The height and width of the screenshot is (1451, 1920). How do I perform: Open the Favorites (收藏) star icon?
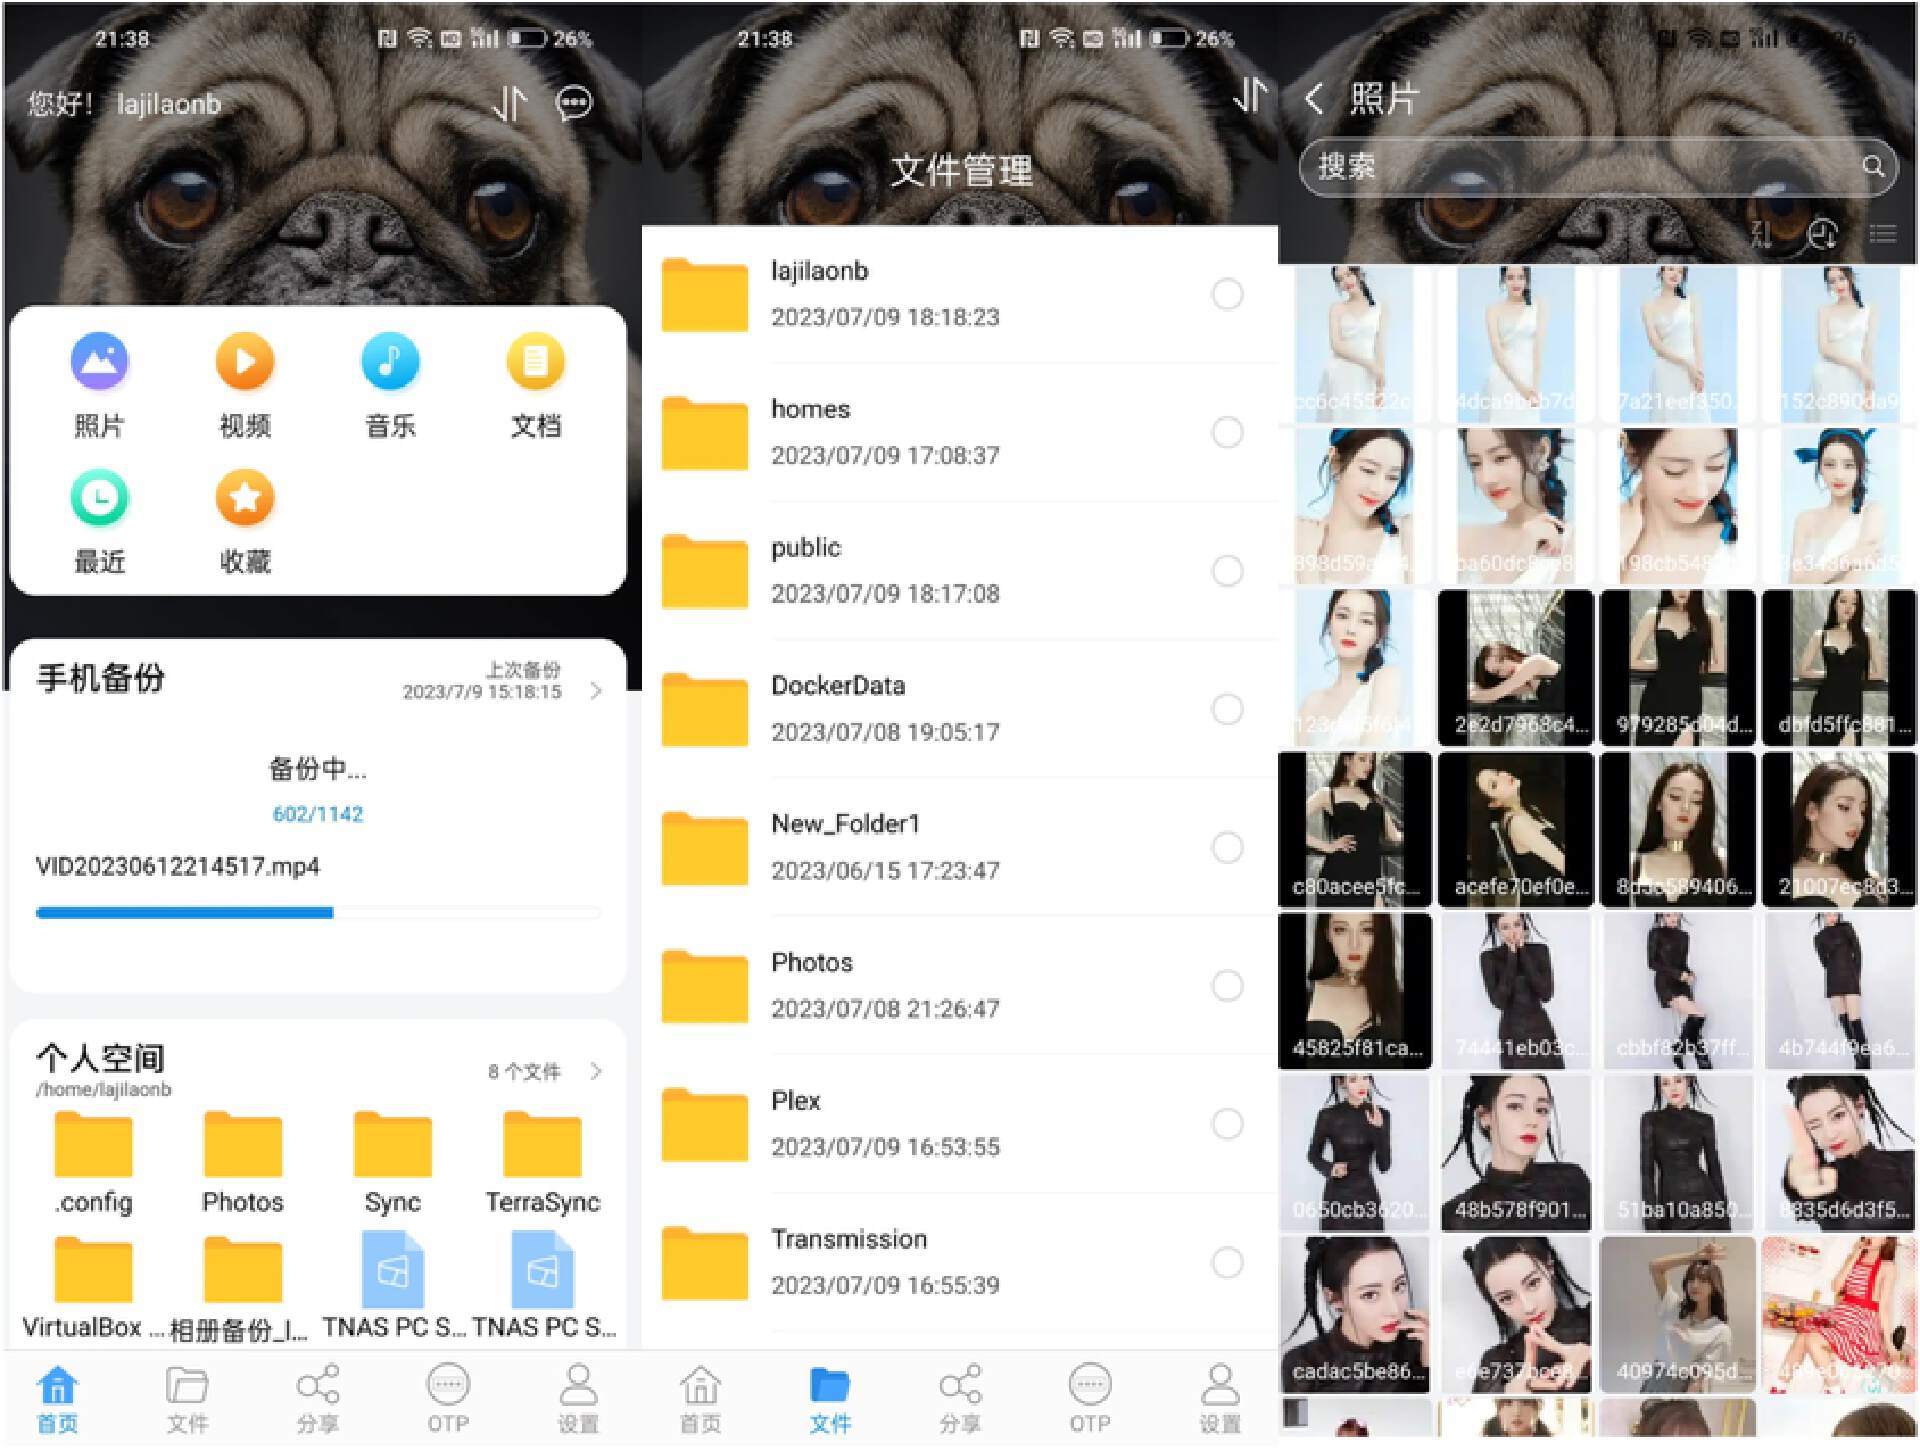coord(245,498)
